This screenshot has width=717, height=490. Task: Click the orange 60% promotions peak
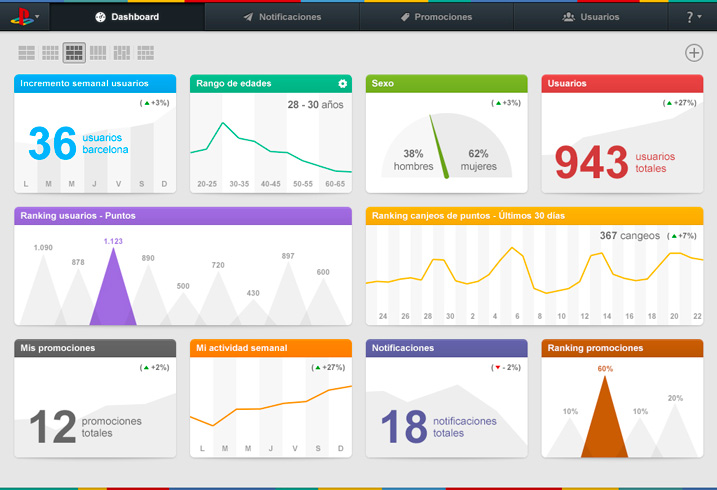(605, 420)
